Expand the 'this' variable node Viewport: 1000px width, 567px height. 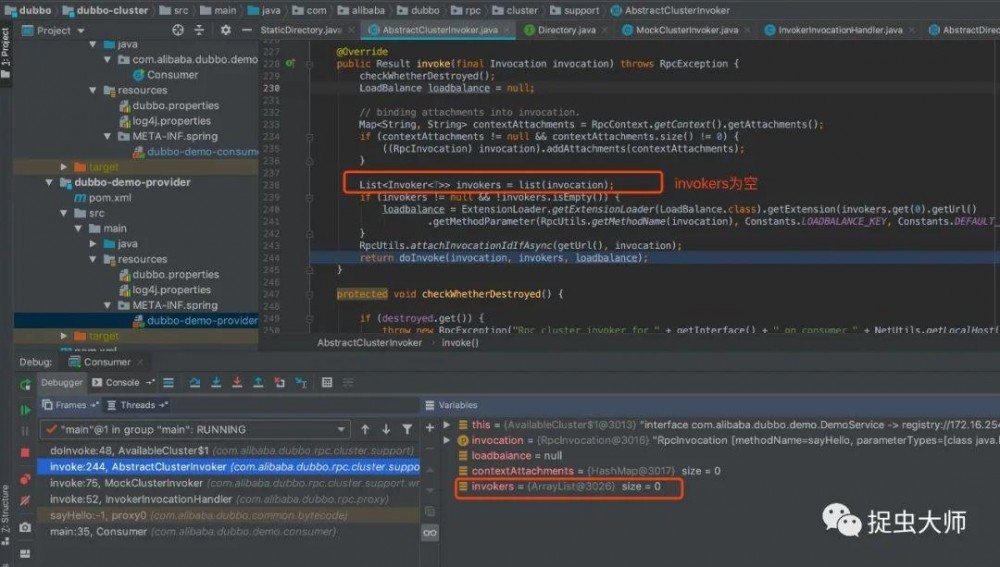click(446, 425)
